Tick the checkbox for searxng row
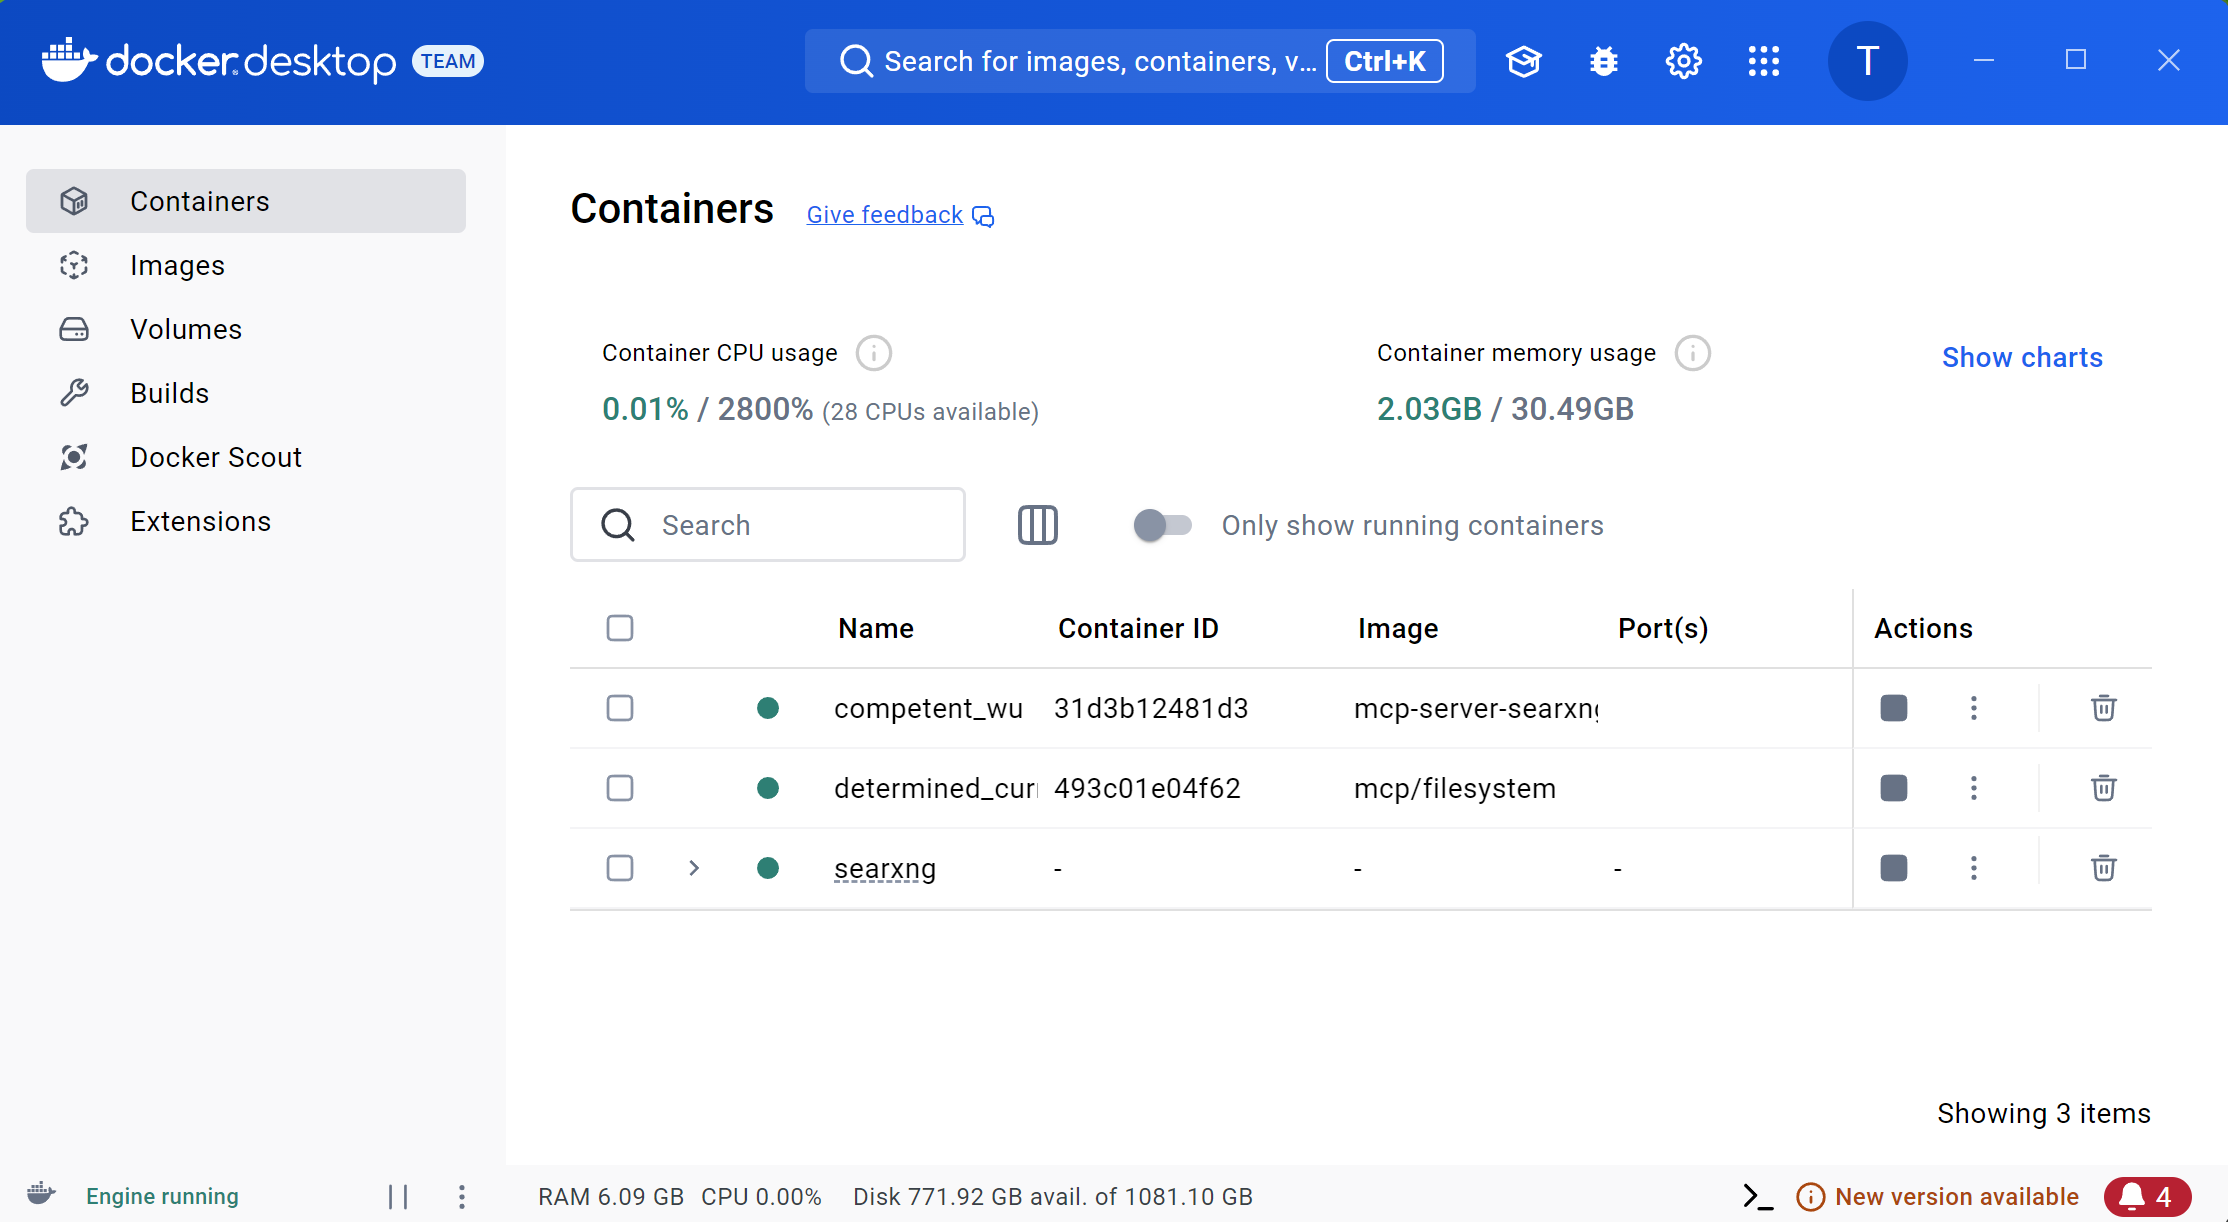The image size is (2228, 1222). pos(620,868)
